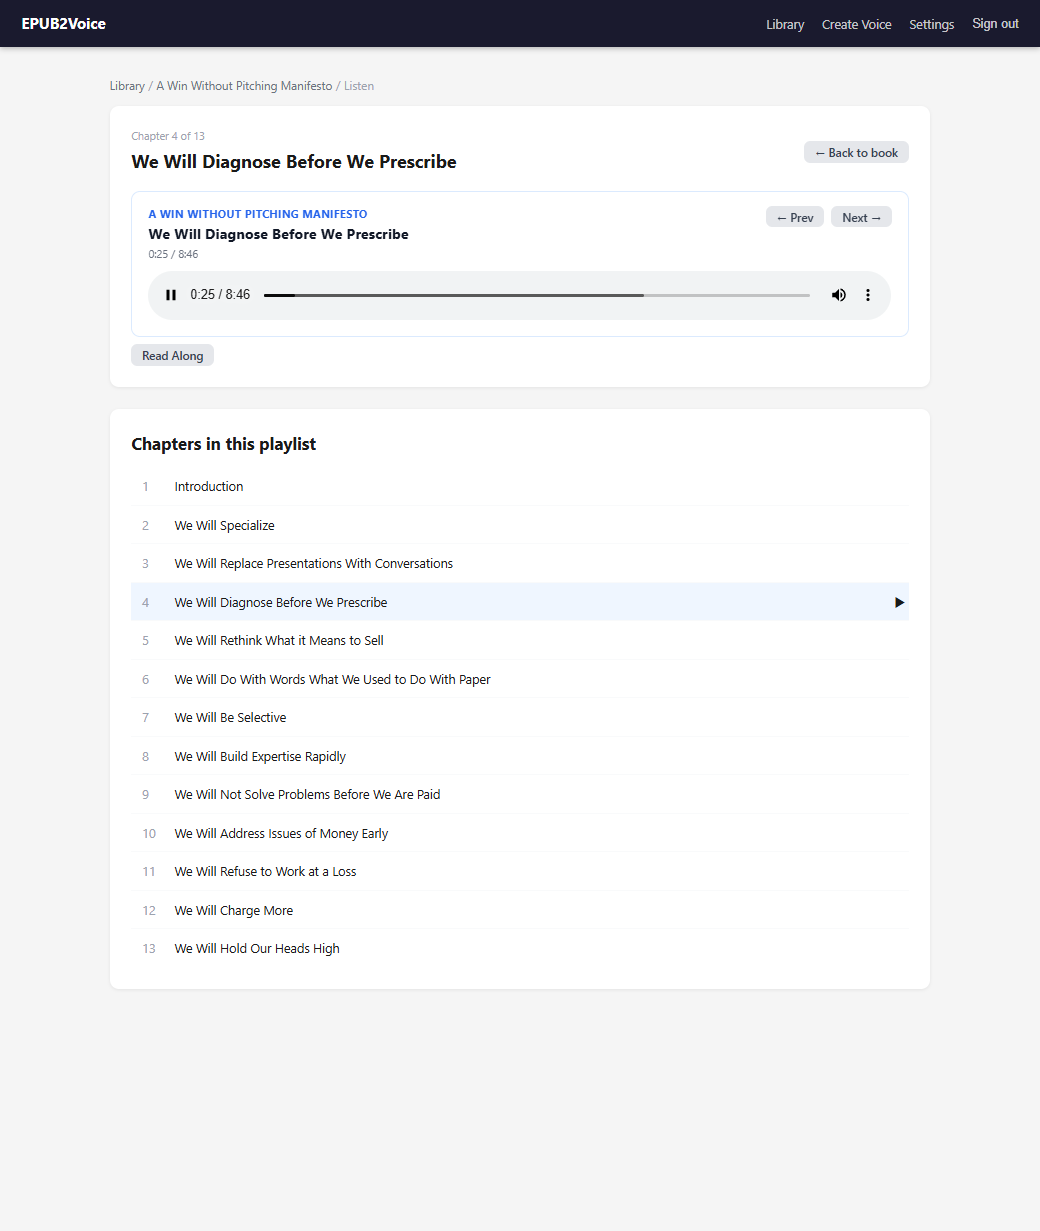This screenshot has width=1040, height=1231.
Task: Play chapter We Will Specialize
Action: point(520,525)
